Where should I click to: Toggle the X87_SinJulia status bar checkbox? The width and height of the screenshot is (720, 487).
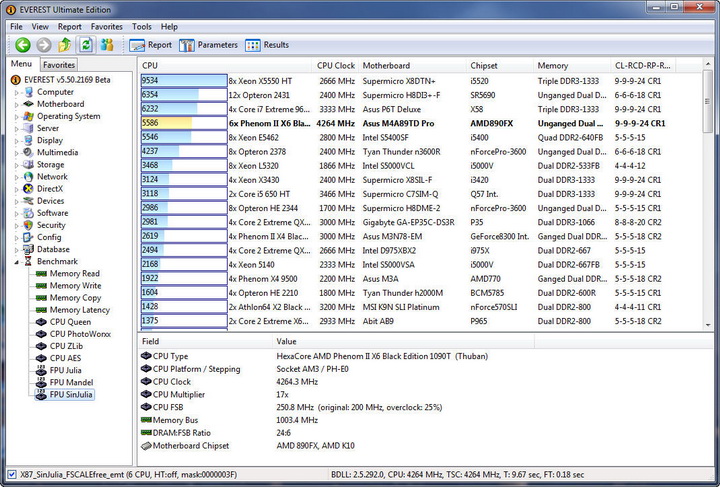click(x=12, y=475)
